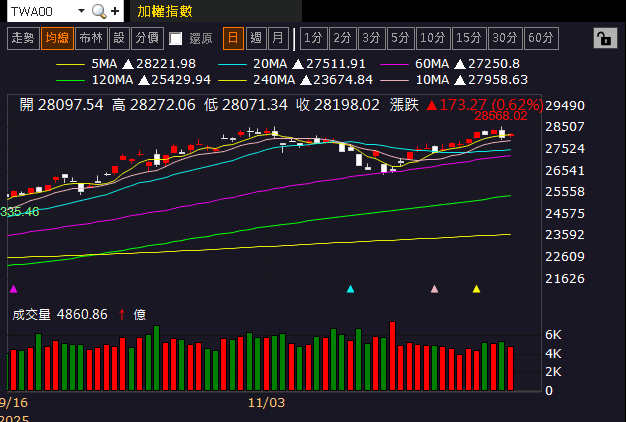
Task: Click the 10MA value 27958.63
Action: pyautogui.click(x=498, y=80)
